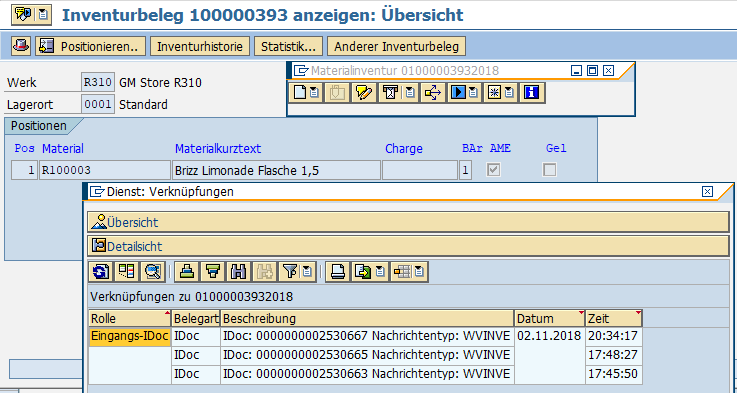This screenshot has height=393, width=737.
Task: Click the Zeit column header
Action: (x=614, y=318)
